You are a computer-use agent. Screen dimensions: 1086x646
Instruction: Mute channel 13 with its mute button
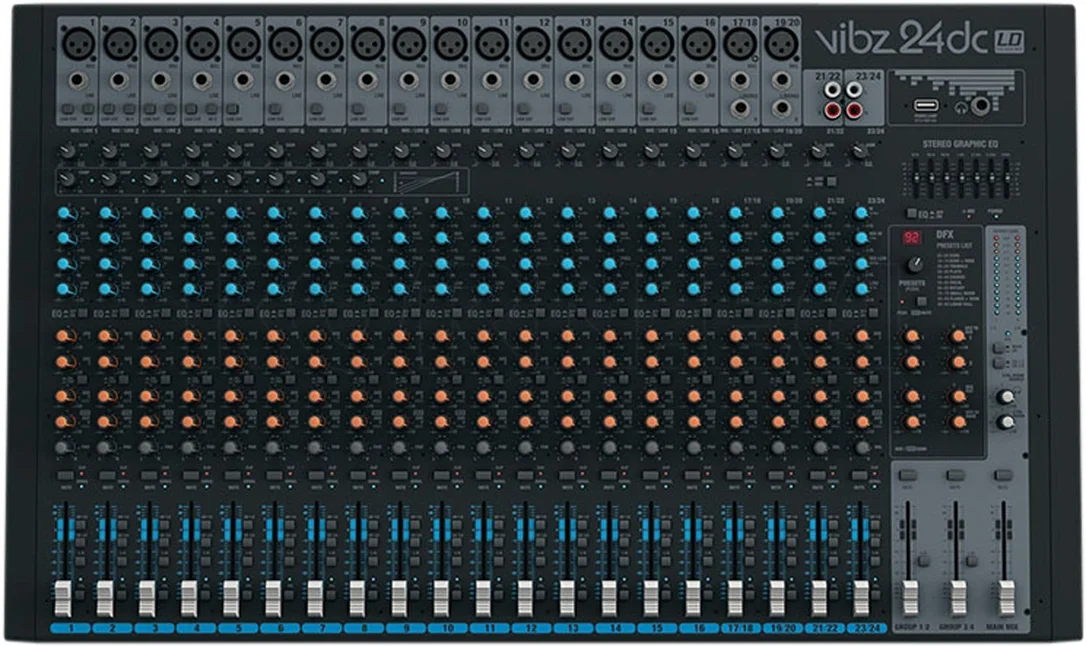point(567,476)
